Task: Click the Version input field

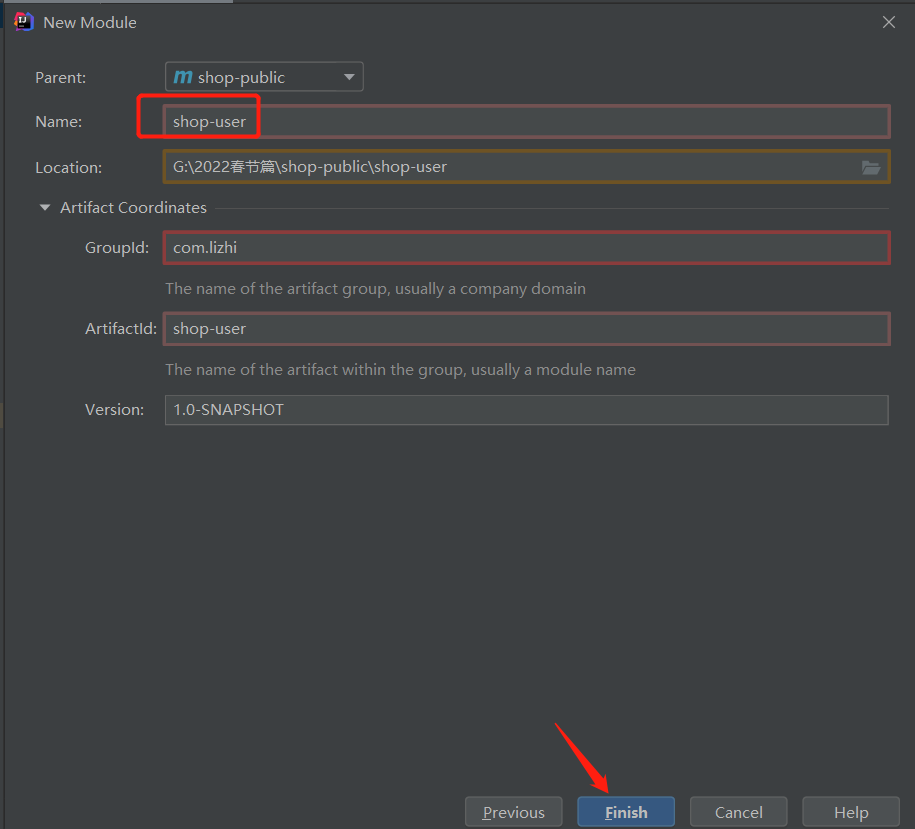Action: (x=526, y=410)
